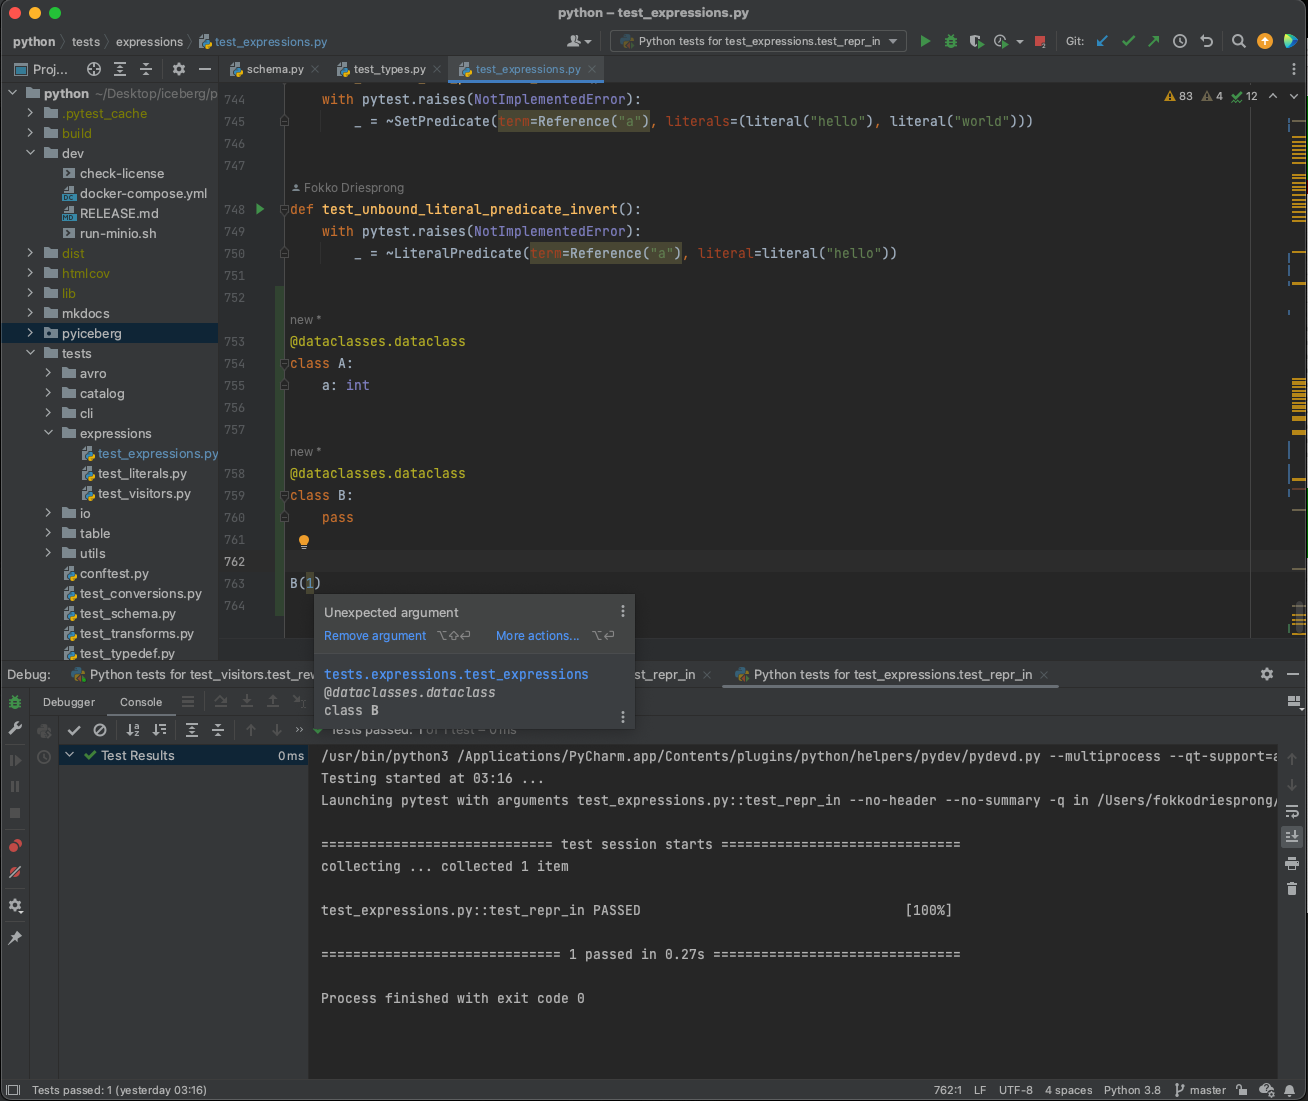Expand all test results
Viewport: 1308px width, 1101px height.
pyautogui.click(x=192, y=729)
